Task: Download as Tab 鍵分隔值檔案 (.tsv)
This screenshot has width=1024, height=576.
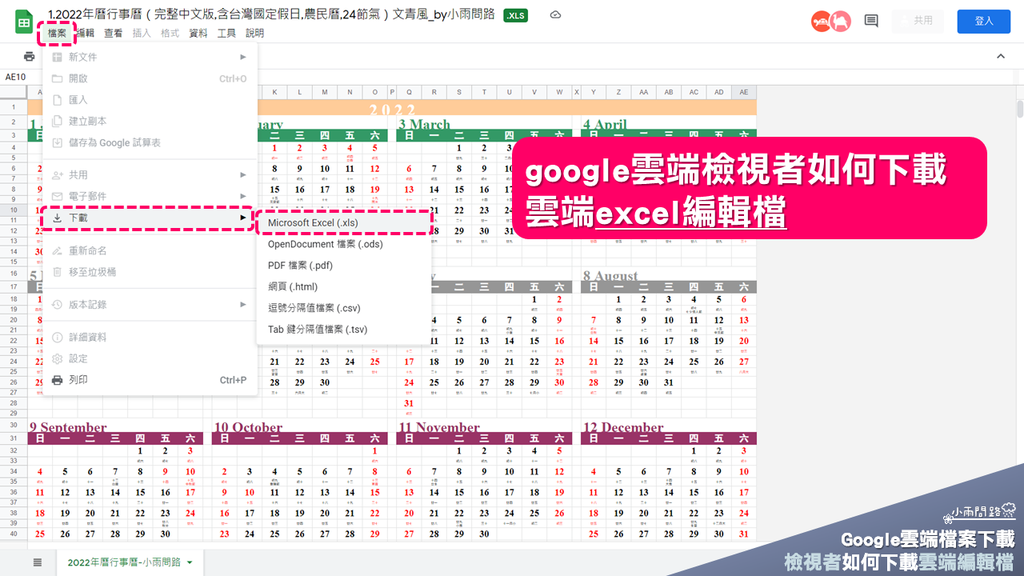Action: pyautogui.click(x=344, y=329)
